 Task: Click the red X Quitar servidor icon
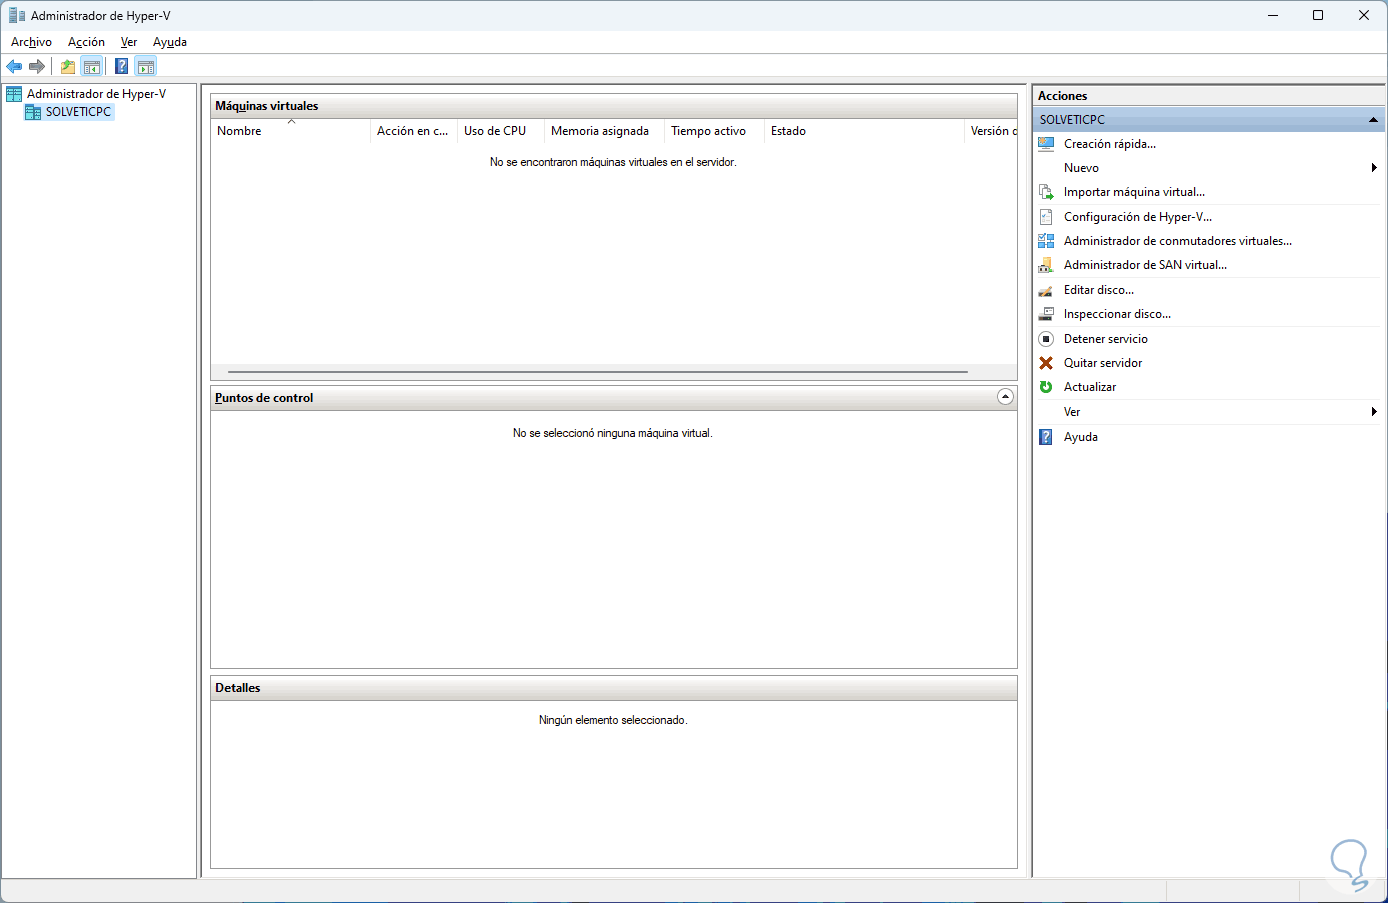[1046, 363]
